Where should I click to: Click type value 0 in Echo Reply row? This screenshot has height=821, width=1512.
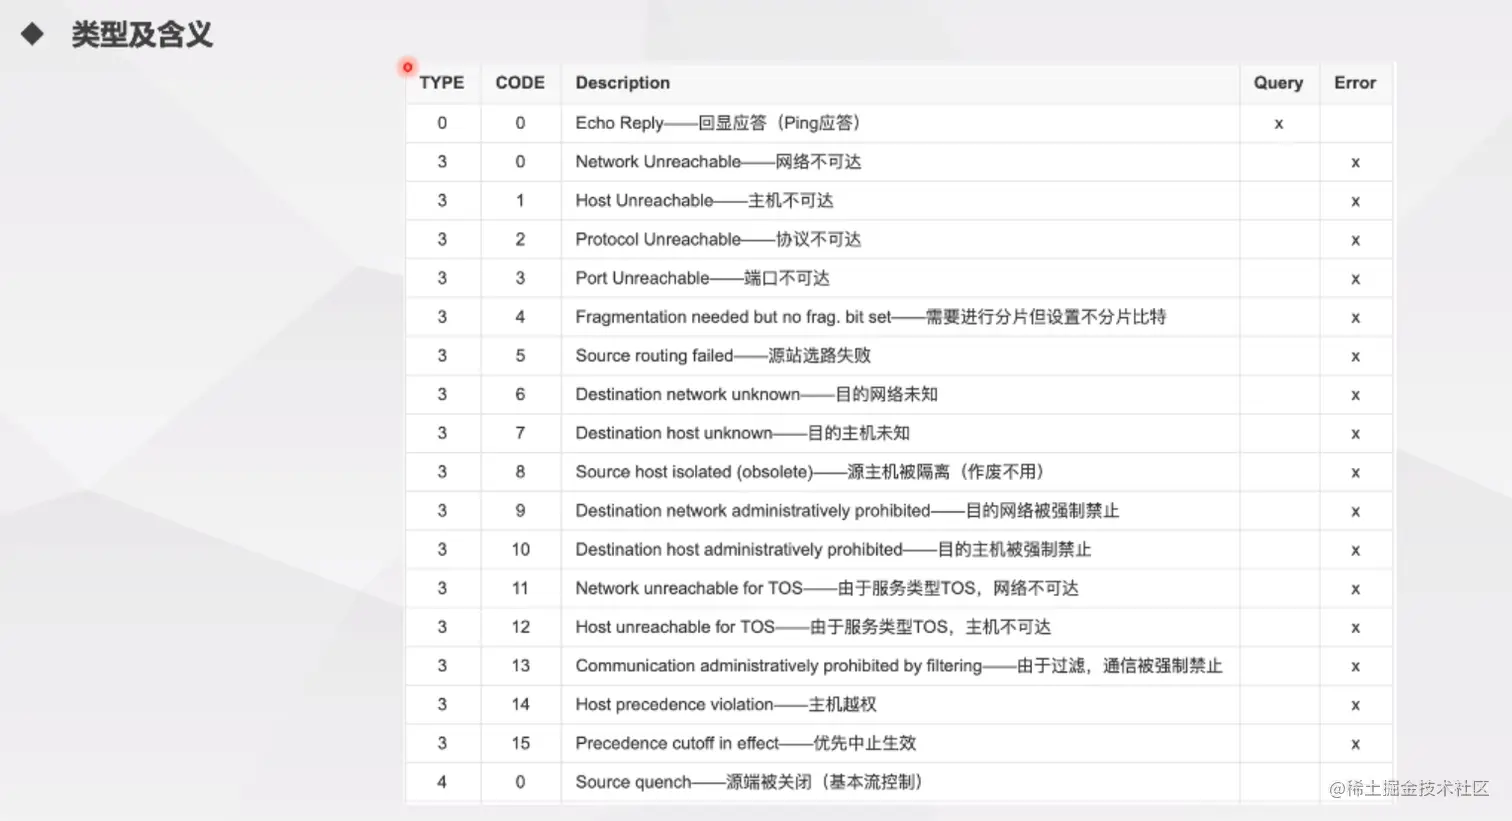point(442,123)
